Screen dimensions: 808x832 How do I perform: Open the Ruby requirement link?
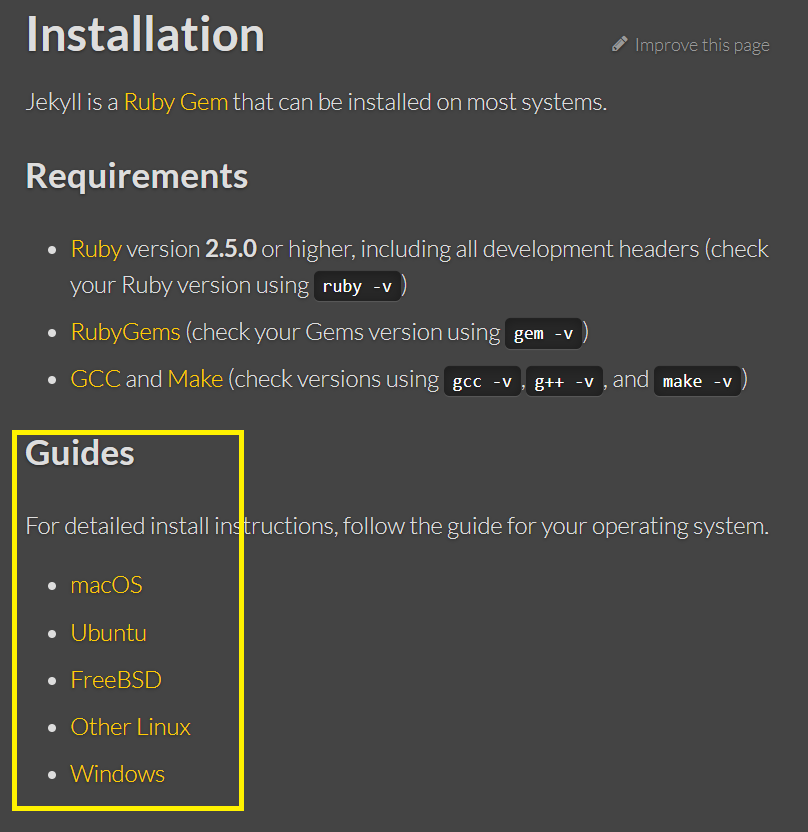coord(96,249)
